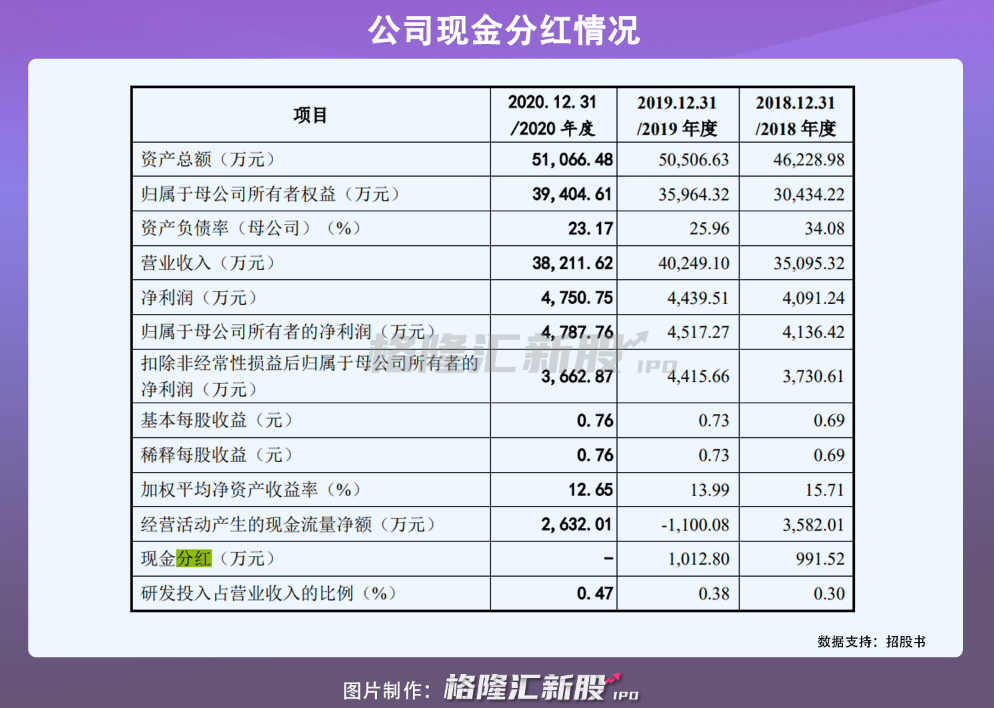994x708 pixels.
Task: Click the value 0.47
Action: point(595,594)
